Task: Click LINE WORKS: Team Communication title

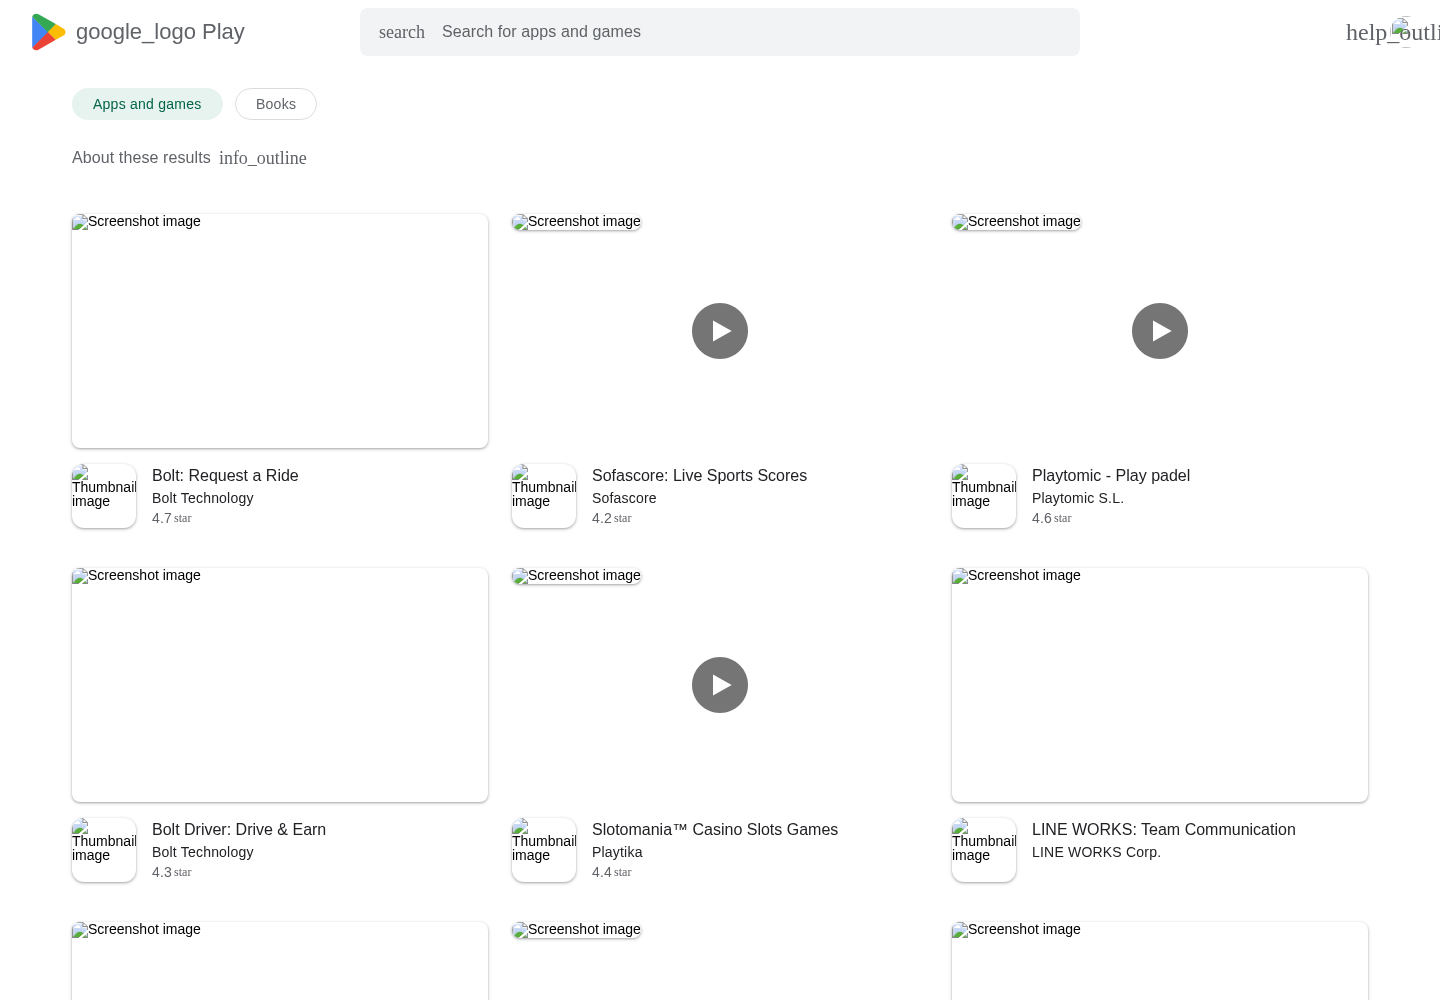Action: (1164, 830)
